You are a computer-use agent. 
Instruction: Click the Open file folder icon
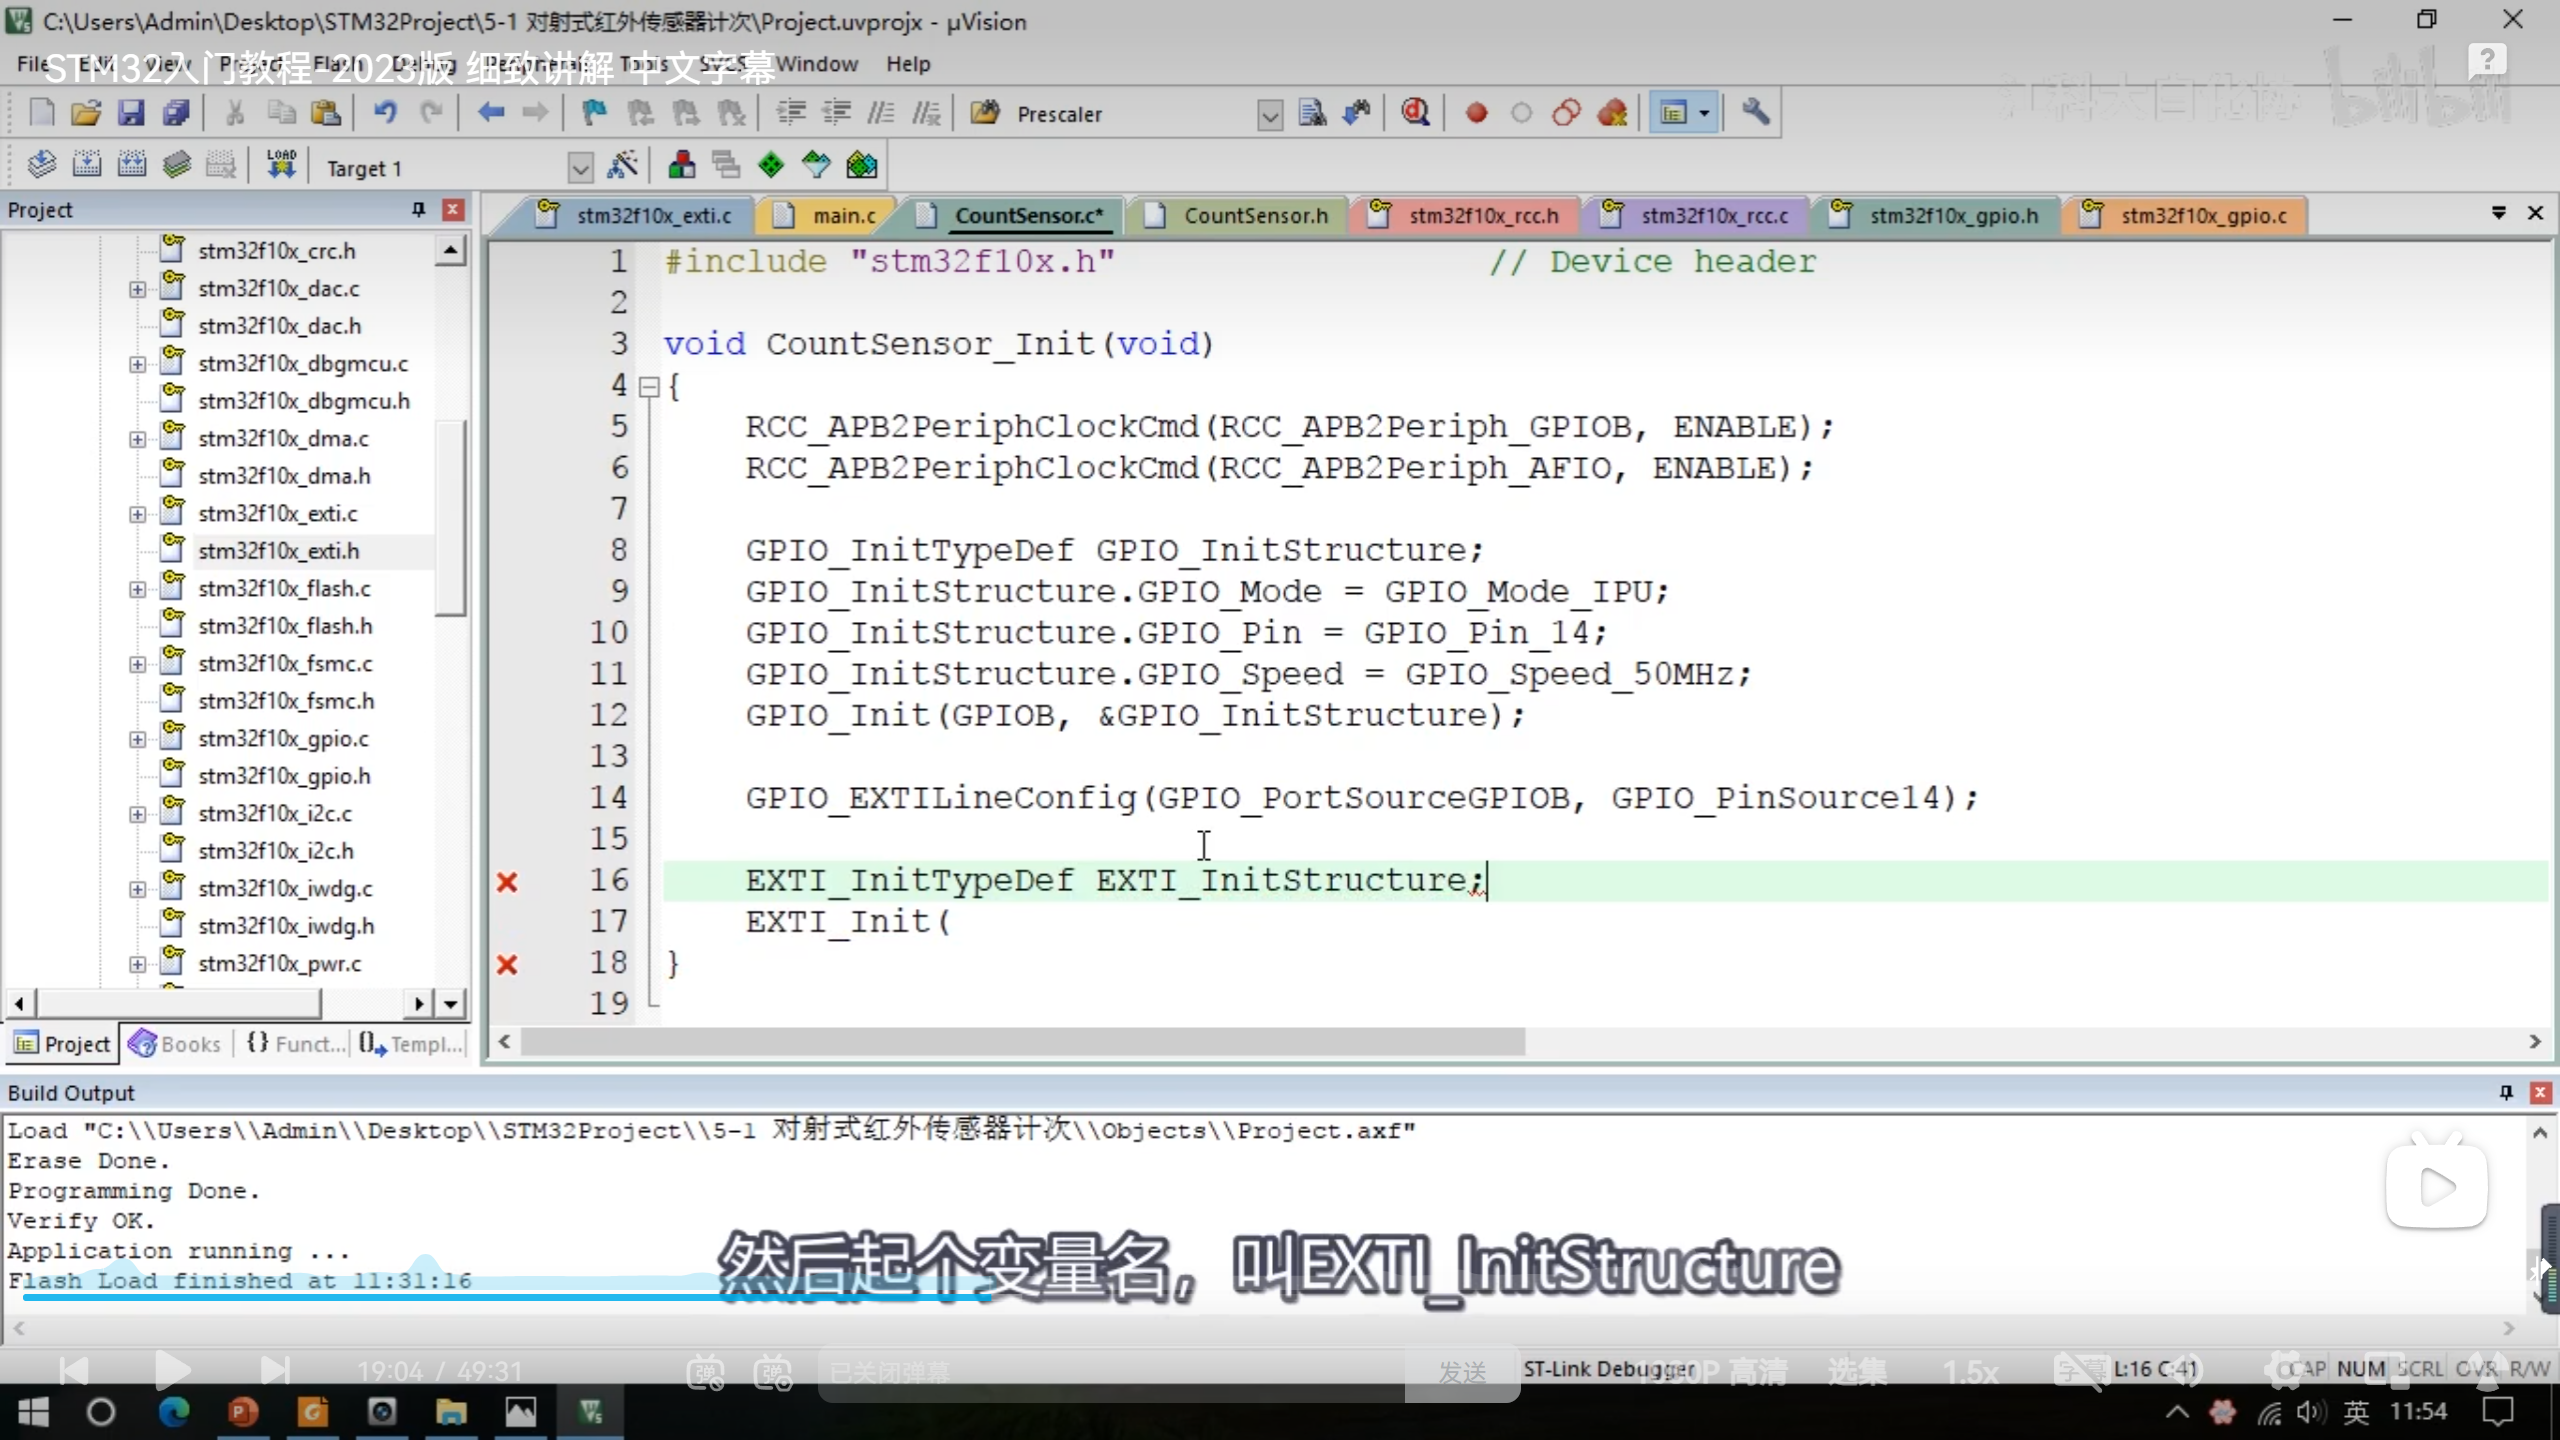pos(86,113)
